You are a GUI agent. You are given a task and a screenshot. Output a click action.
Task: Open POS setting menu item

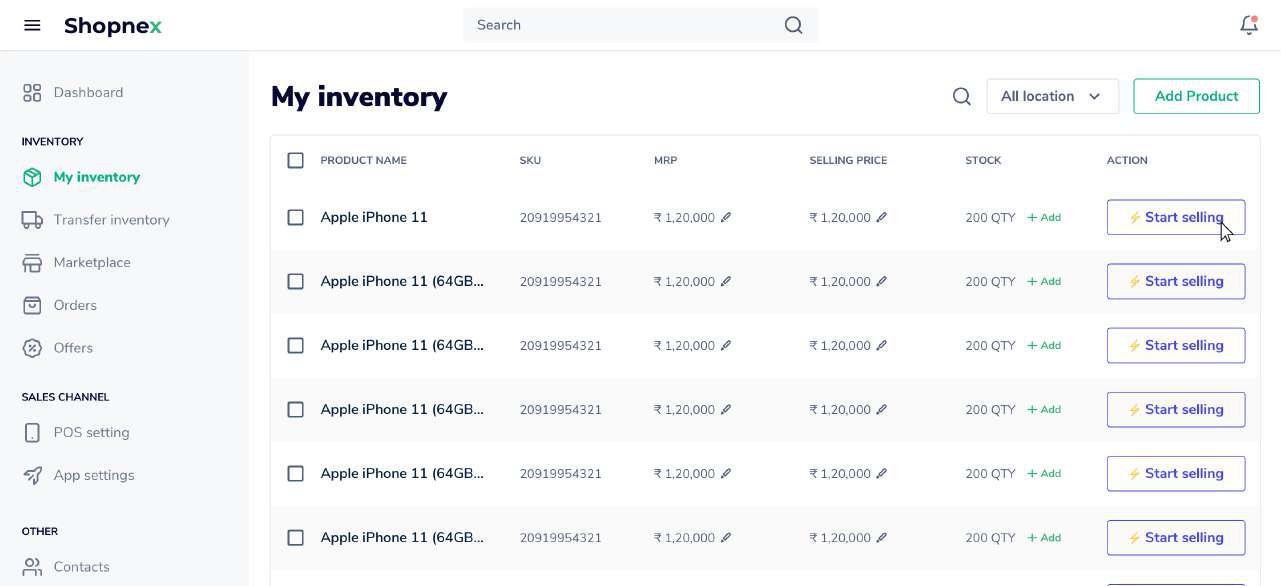[x=91, y=432]
